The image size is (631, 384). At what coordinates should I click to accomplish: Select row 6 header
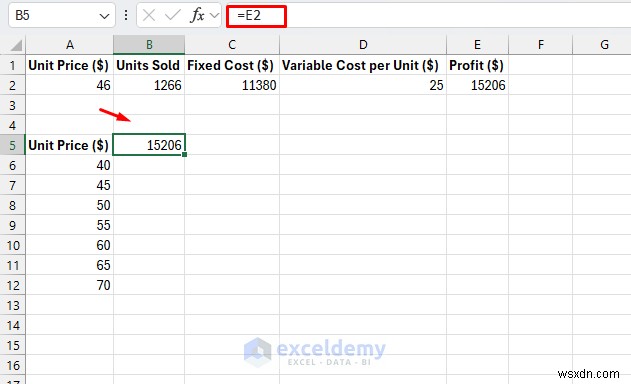click(x=12, y=165)
